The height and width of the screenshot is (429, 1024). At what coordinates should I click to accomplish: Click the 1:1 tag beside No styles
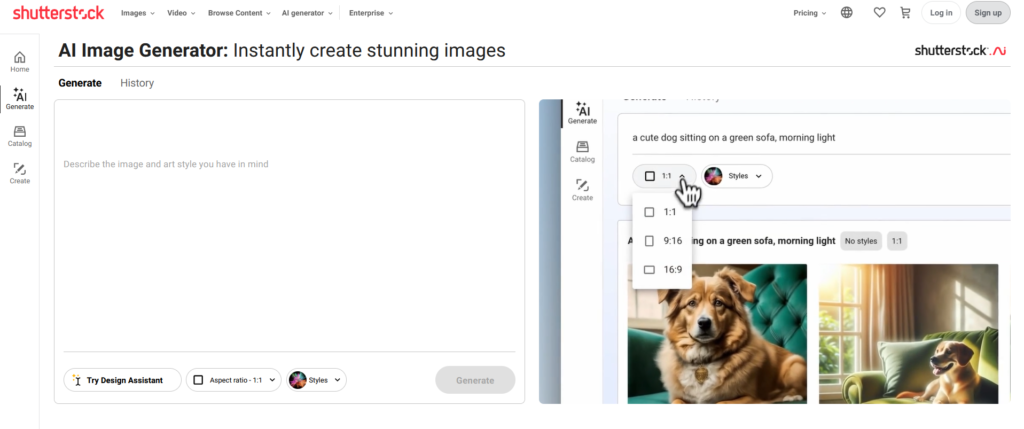click(x=897, y=241)
